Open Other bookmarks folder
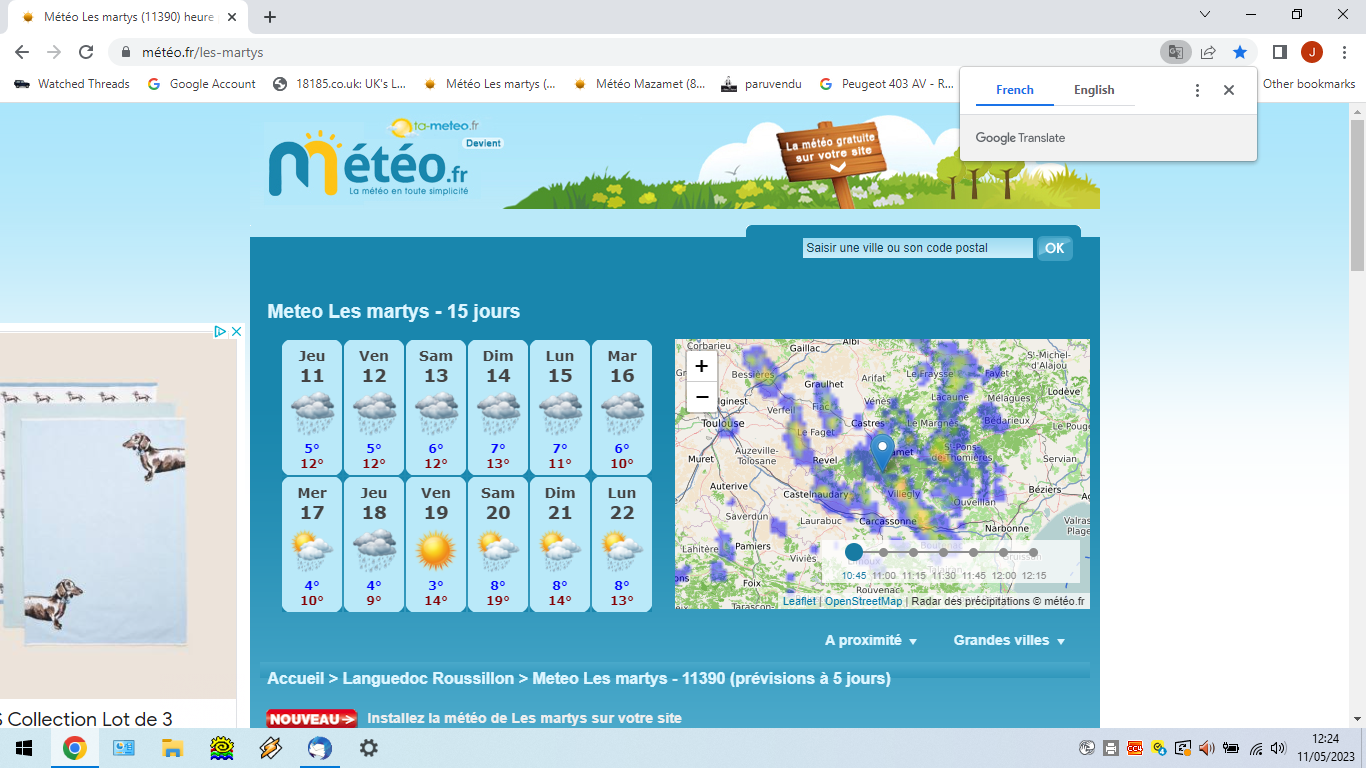 [1308, 84]
